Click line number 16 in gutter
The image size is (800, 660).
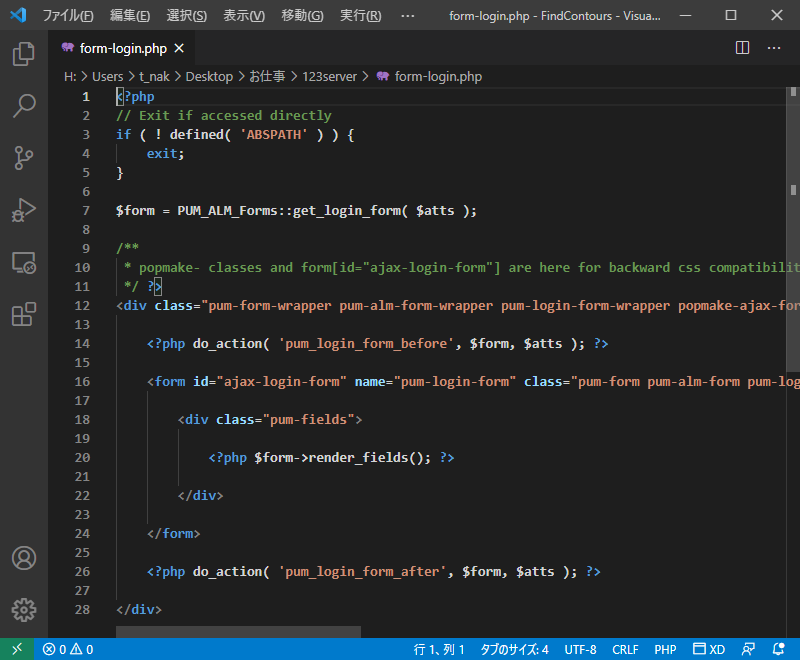(x=82, y=382)
